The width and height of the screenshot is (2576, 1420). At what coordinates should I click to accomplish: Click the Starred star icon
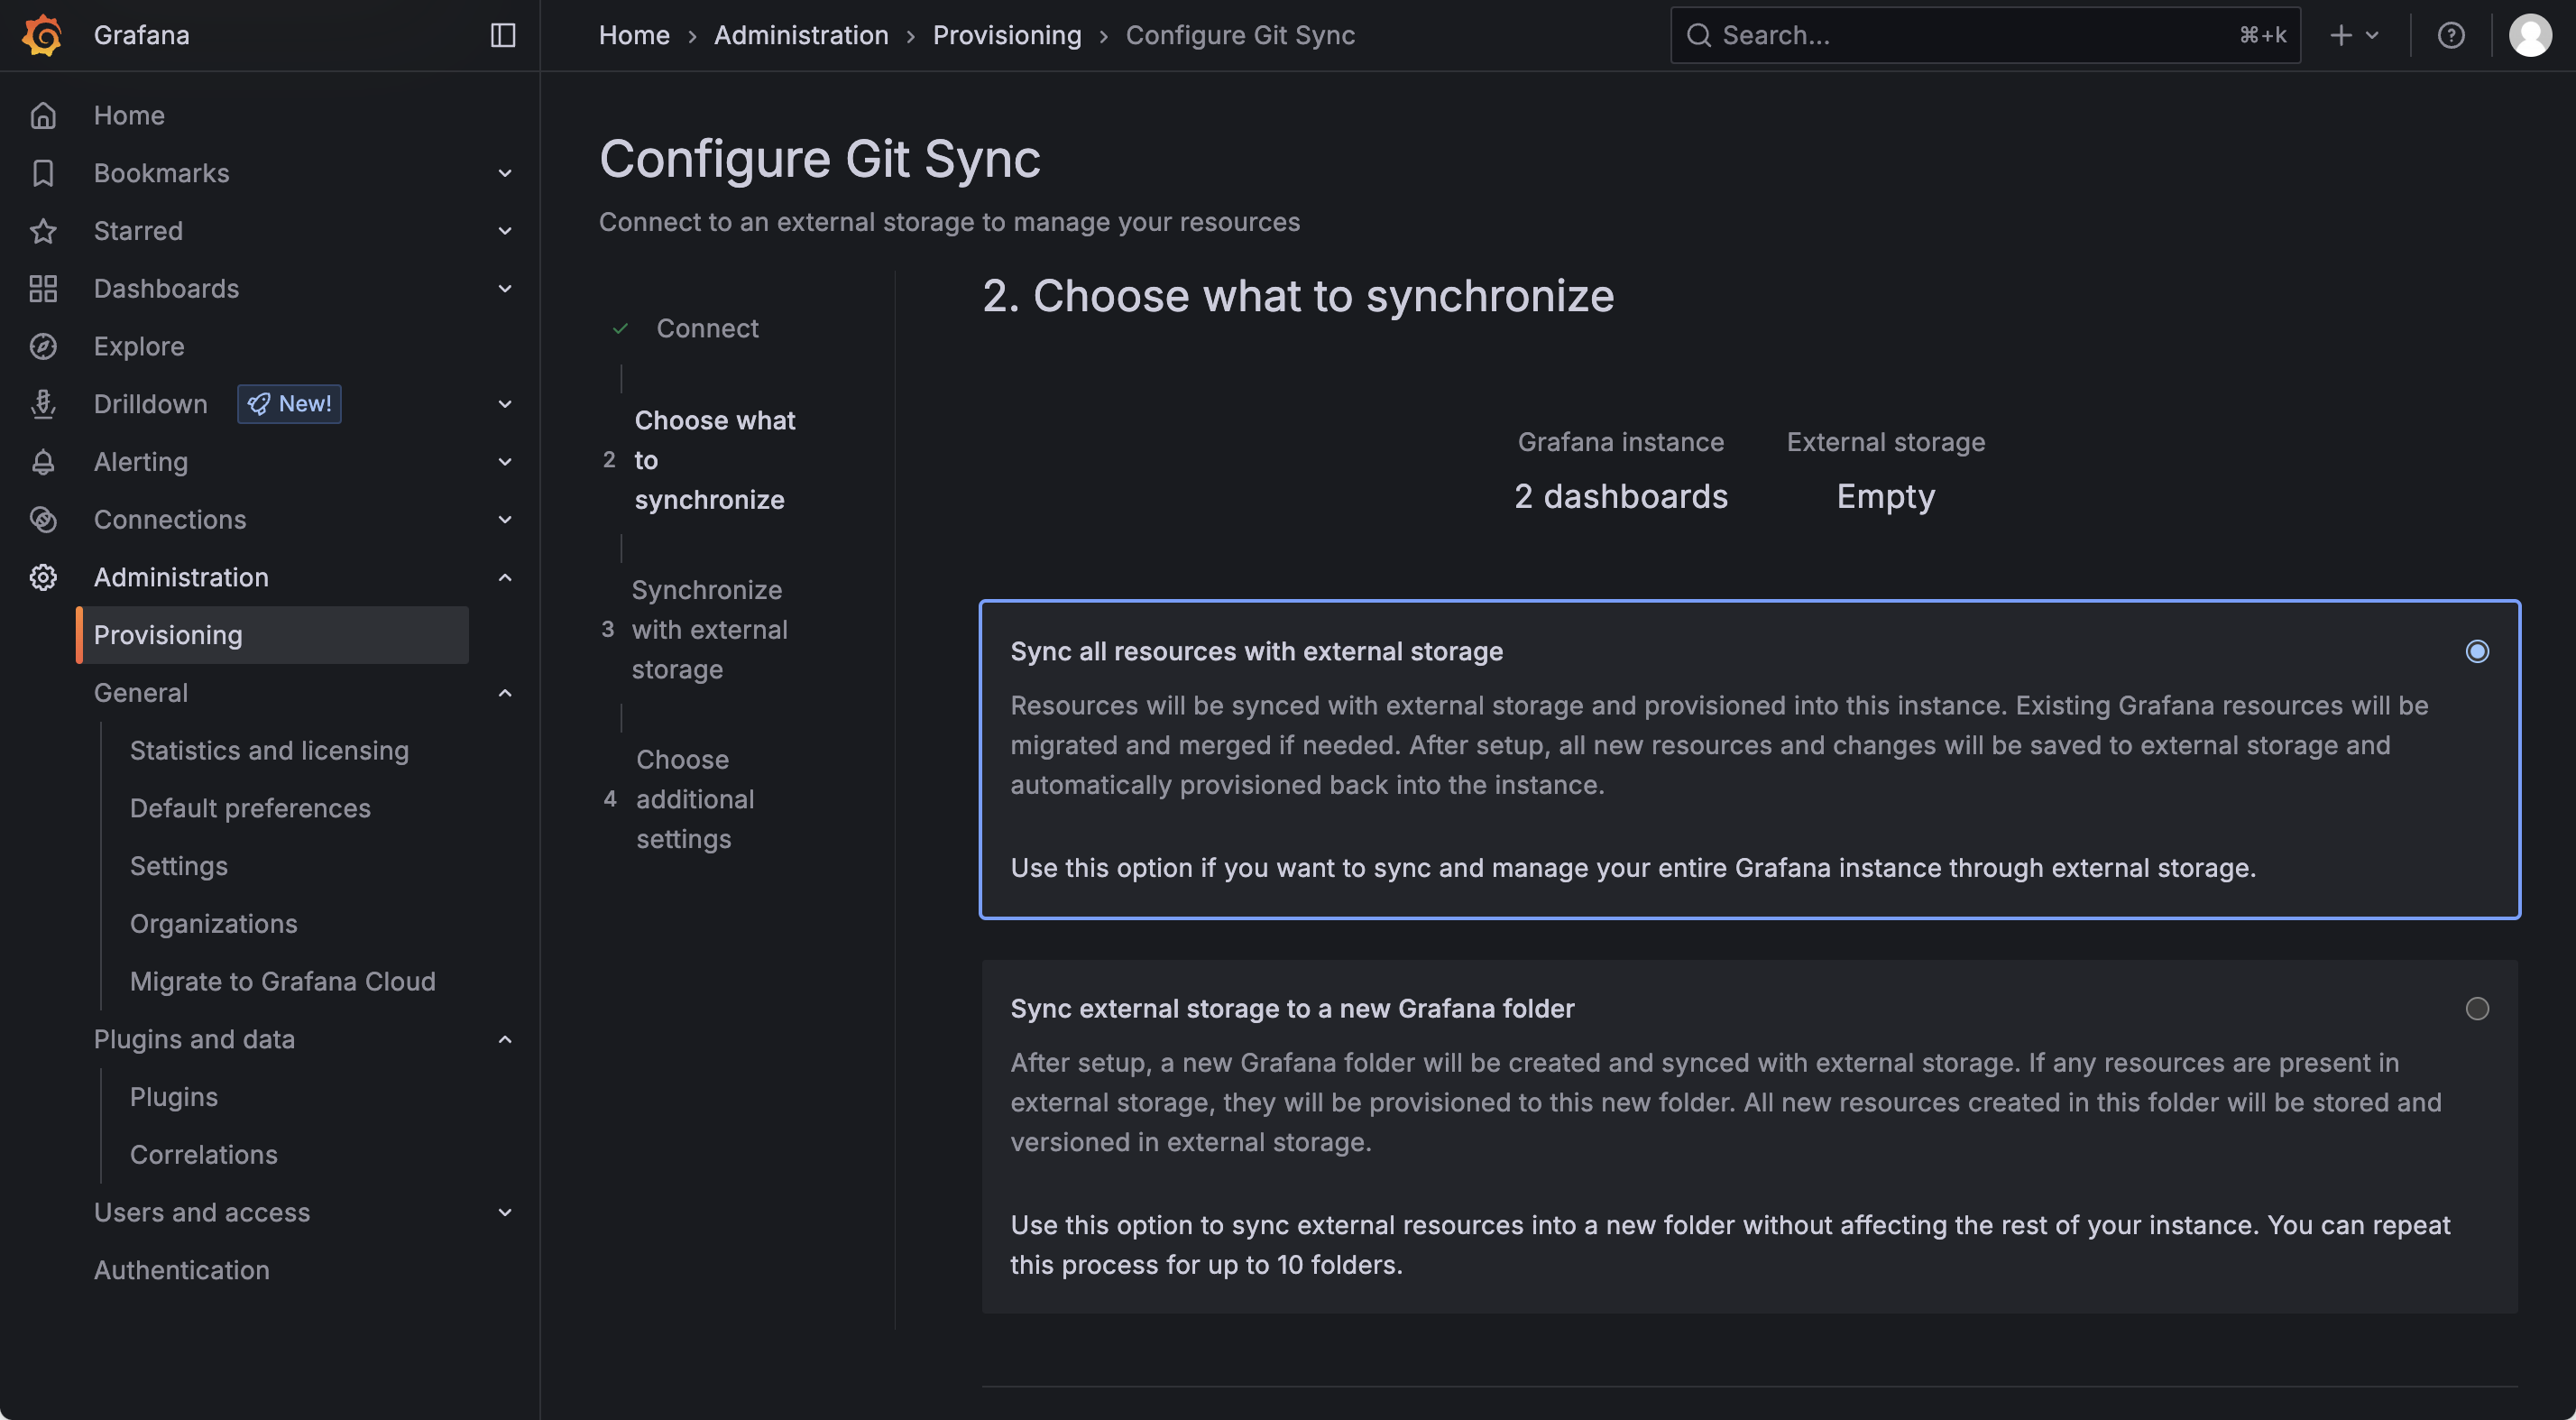[43, 231]
